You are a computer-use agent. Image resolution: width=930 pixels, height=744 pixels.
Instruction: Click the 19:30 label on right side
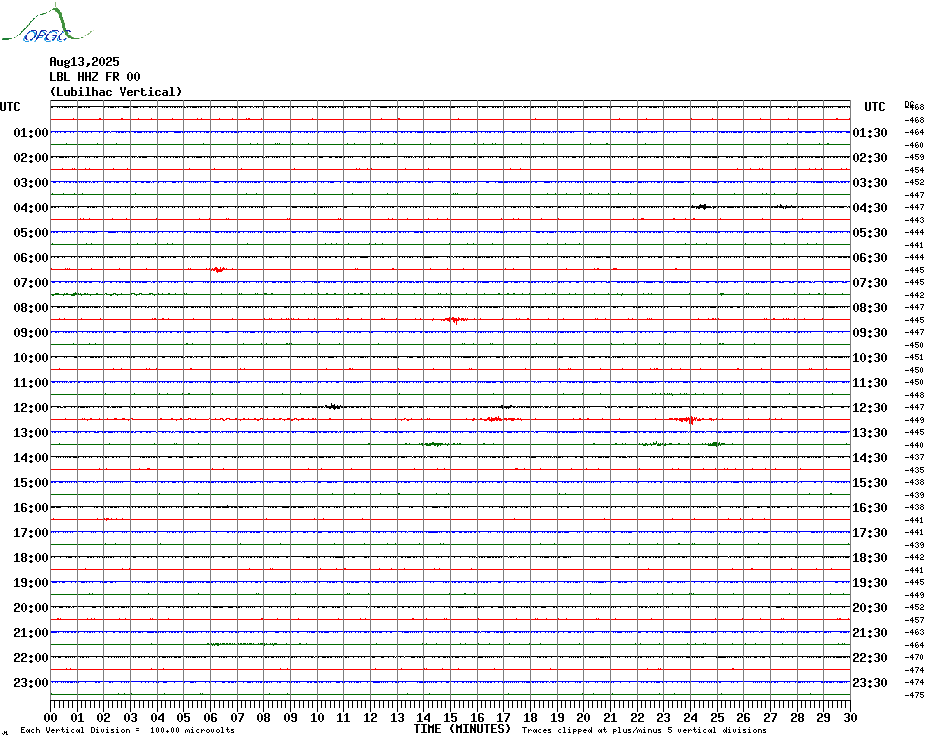click(x=870, y=583)
